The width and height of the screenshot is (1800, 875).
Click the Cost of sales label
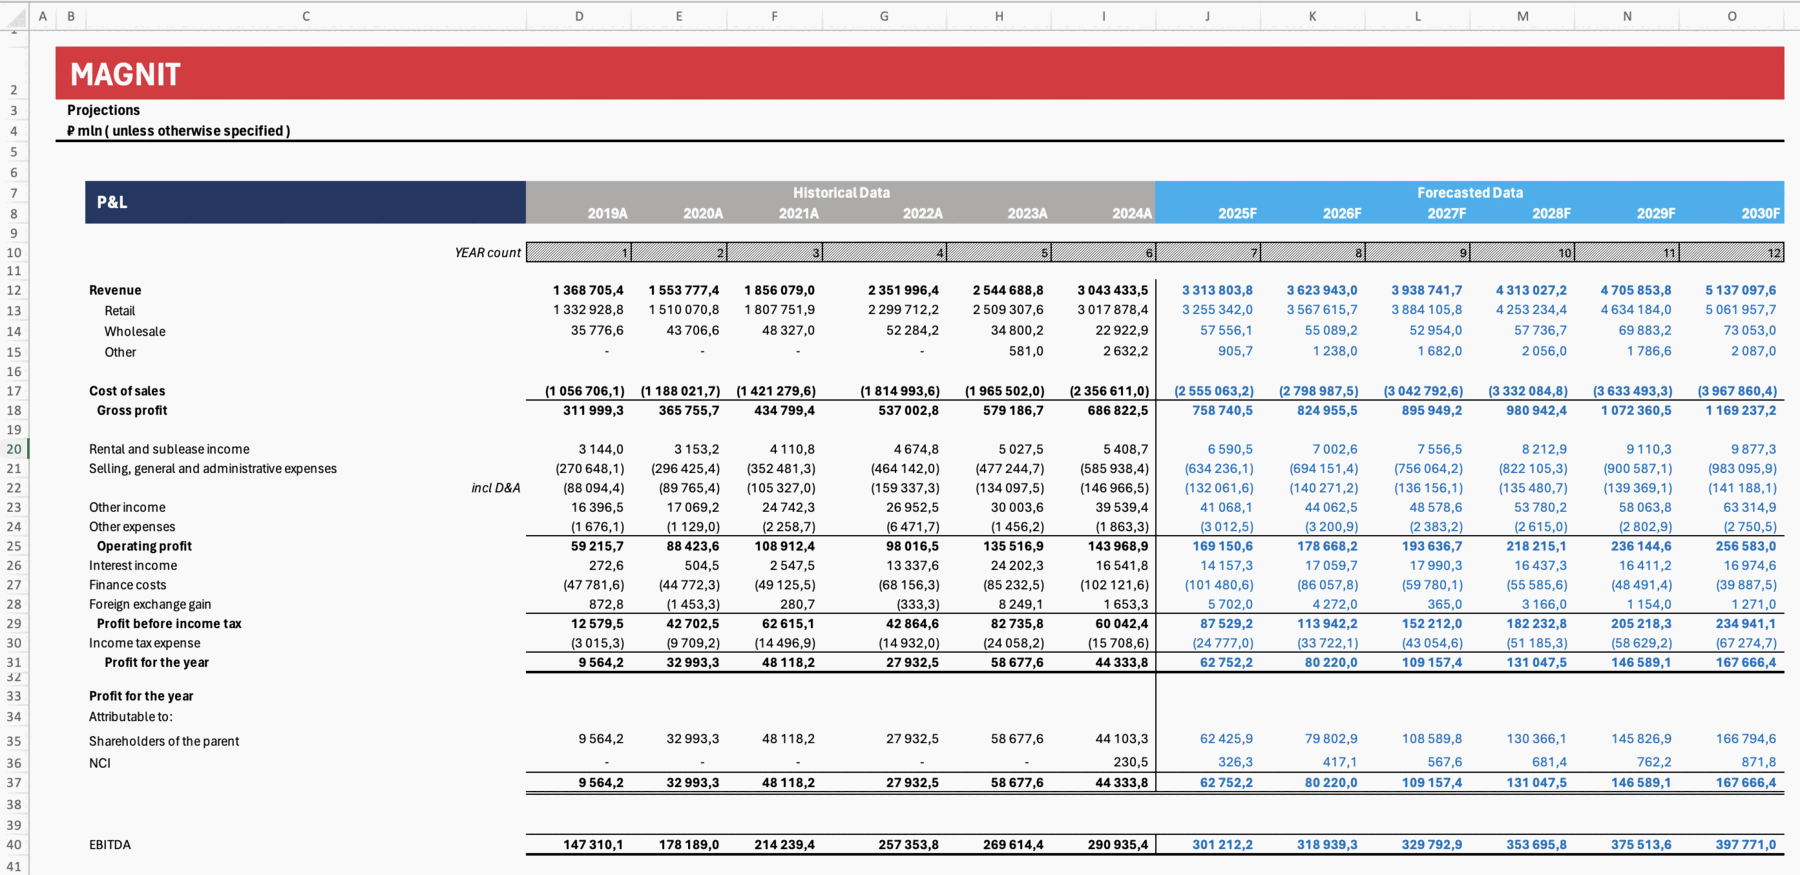[127, 391]
